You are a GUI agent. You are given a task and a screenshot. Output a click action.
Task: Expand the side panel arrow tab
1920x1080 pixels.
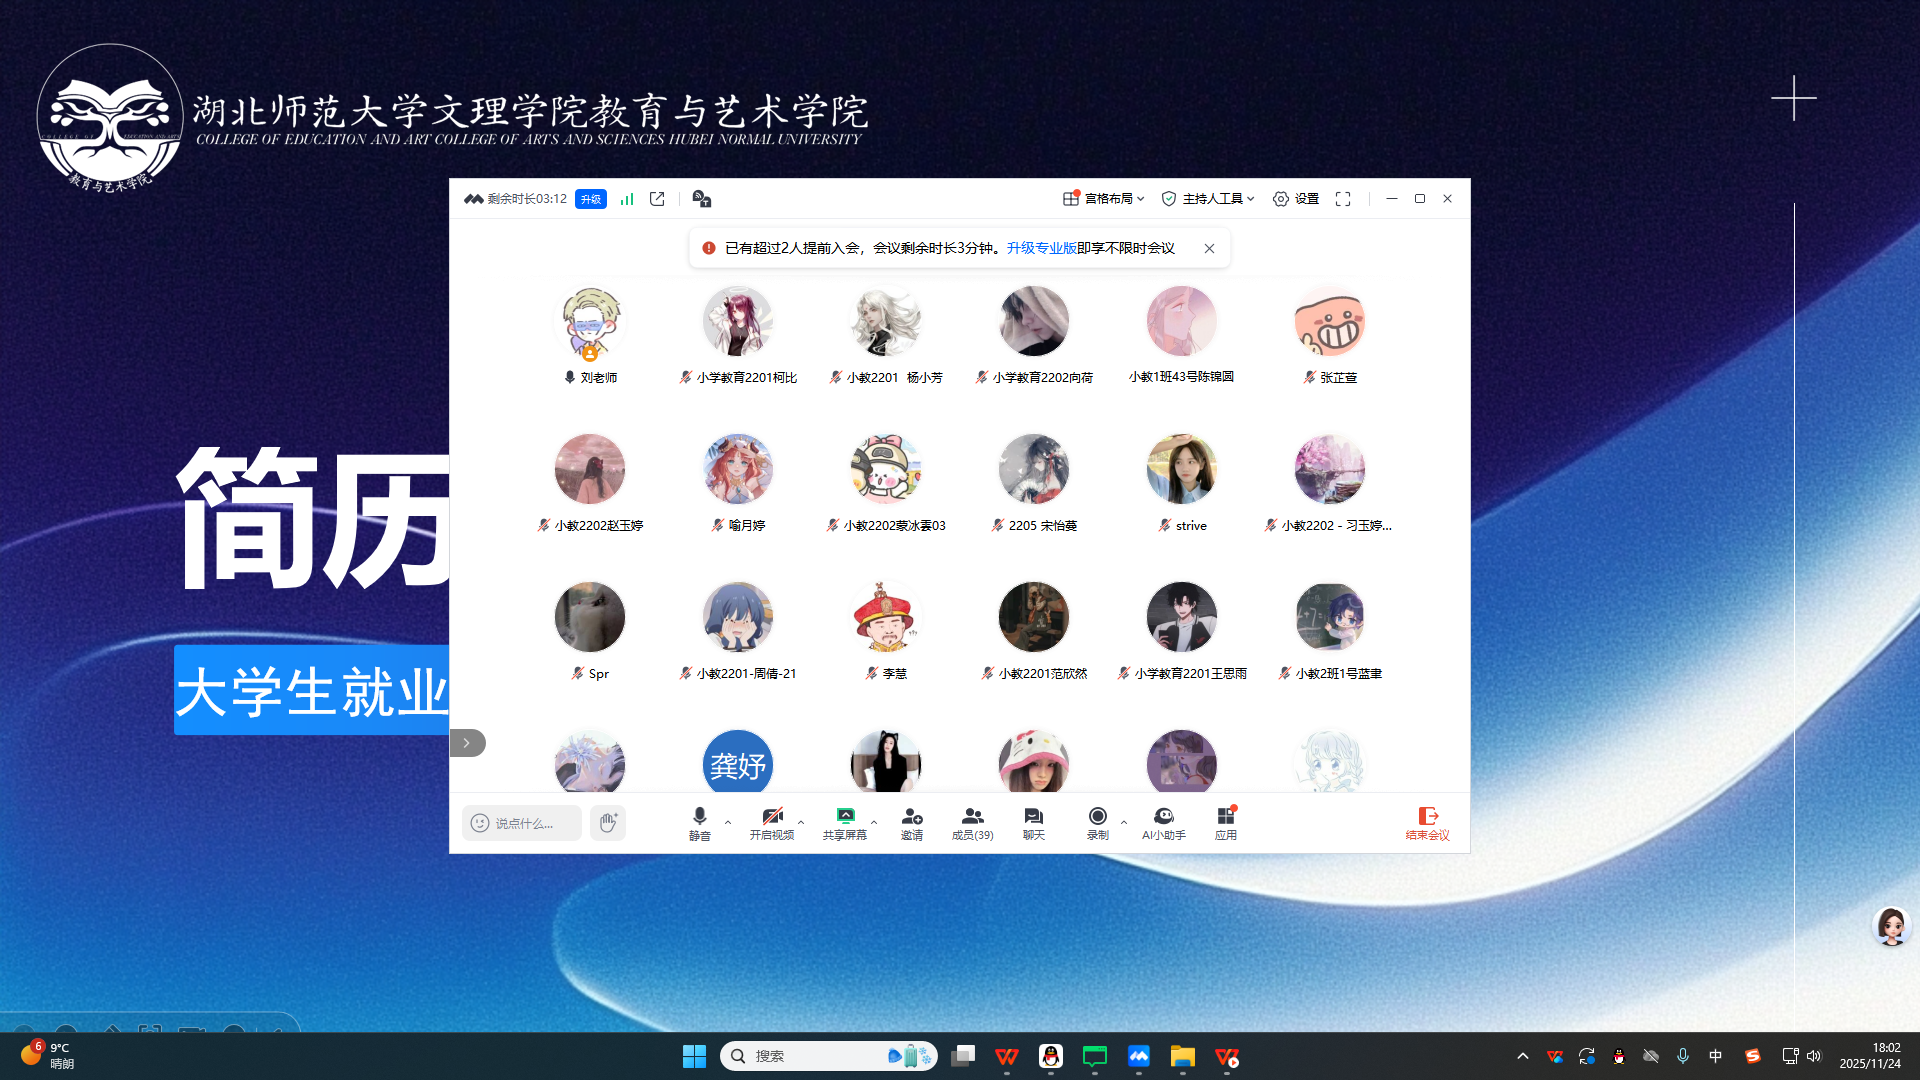coord(467,743)
